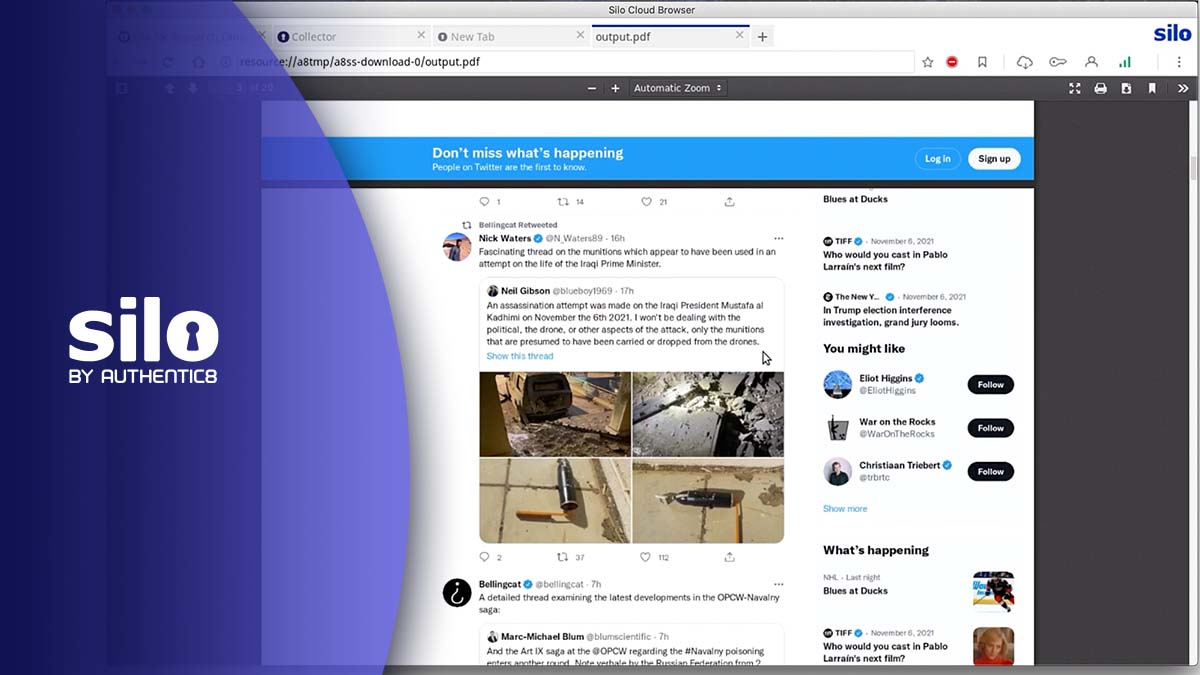
Task: Open the Blues at Ducks hockey thumbnail
Action: pos(993,591)
